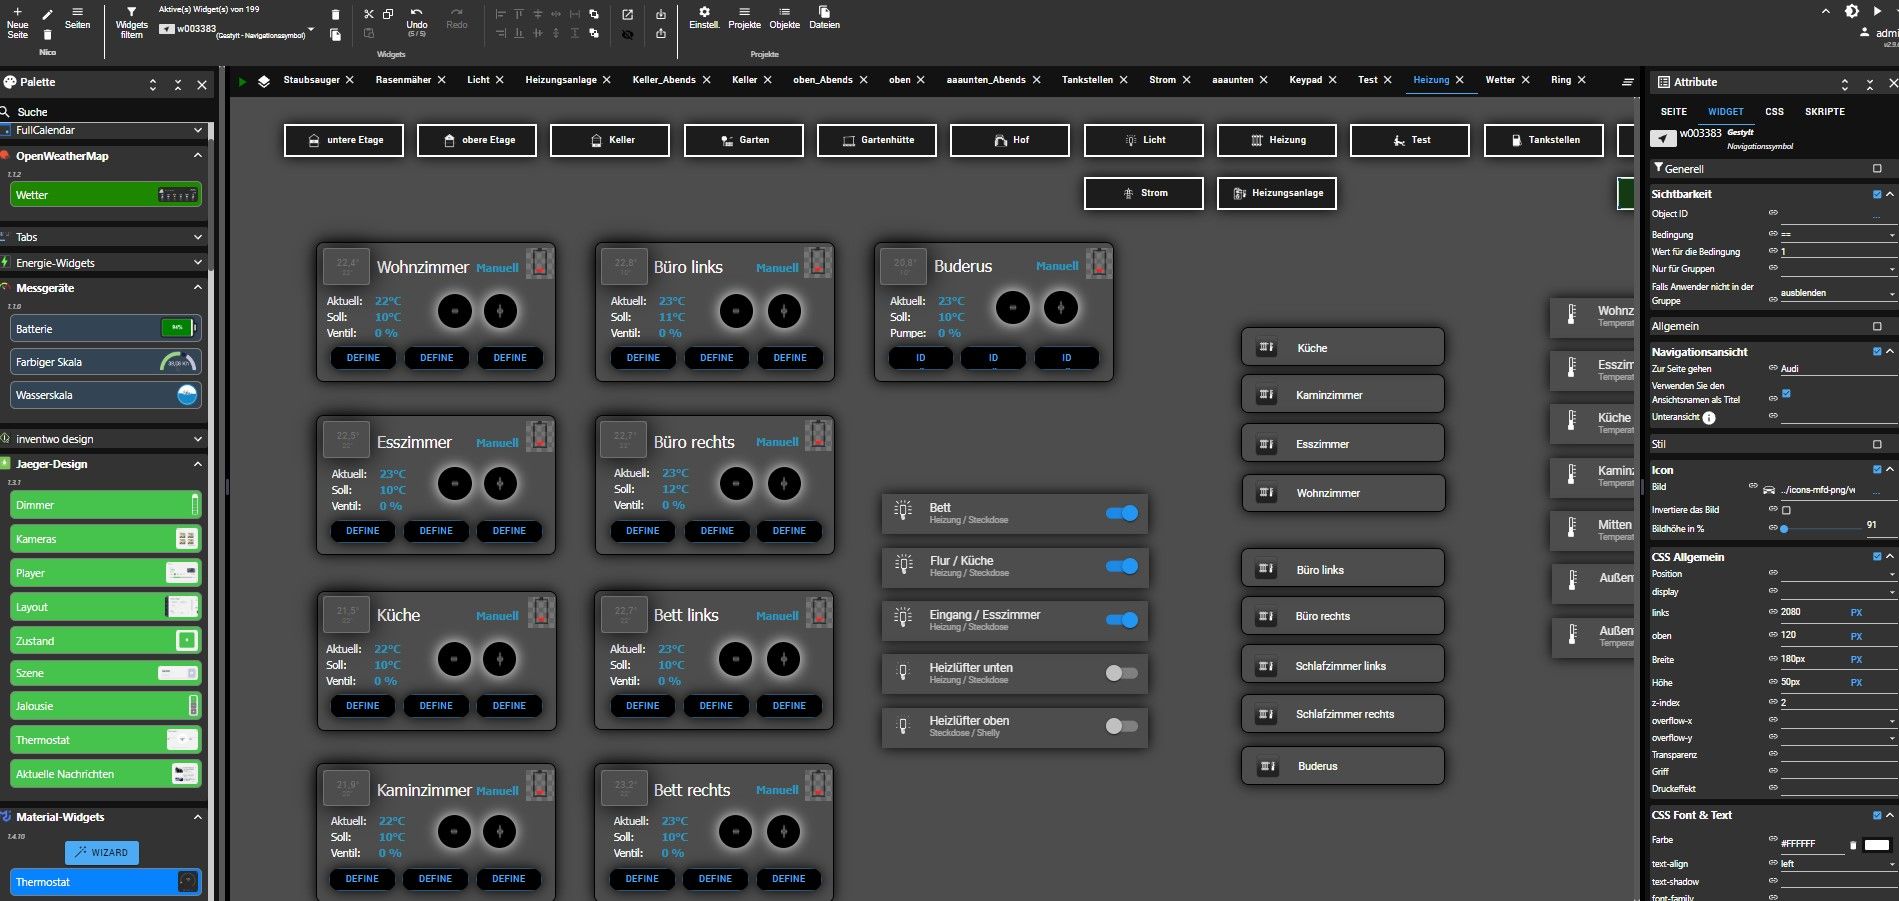This screenshot has width=1899, height=901.
Task: Turn on the Heizlüfter unten switch
Action: point(1122,673)
